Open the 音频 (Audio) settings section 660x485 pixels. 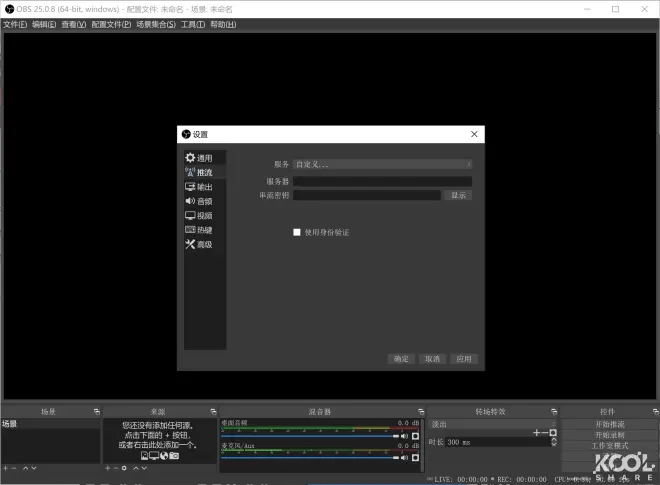(205, 201)
